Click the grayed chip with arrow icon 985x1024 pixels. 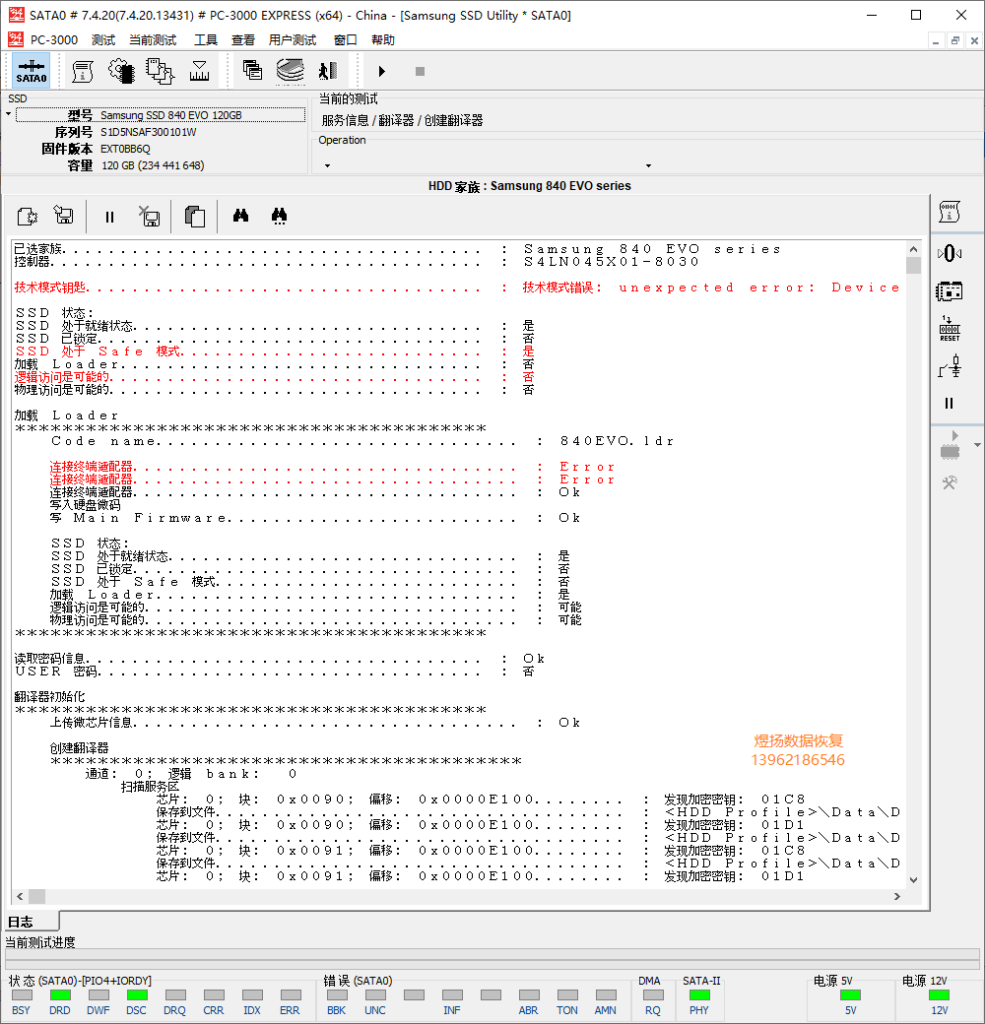pyautogui.click(x=950, y=445)
